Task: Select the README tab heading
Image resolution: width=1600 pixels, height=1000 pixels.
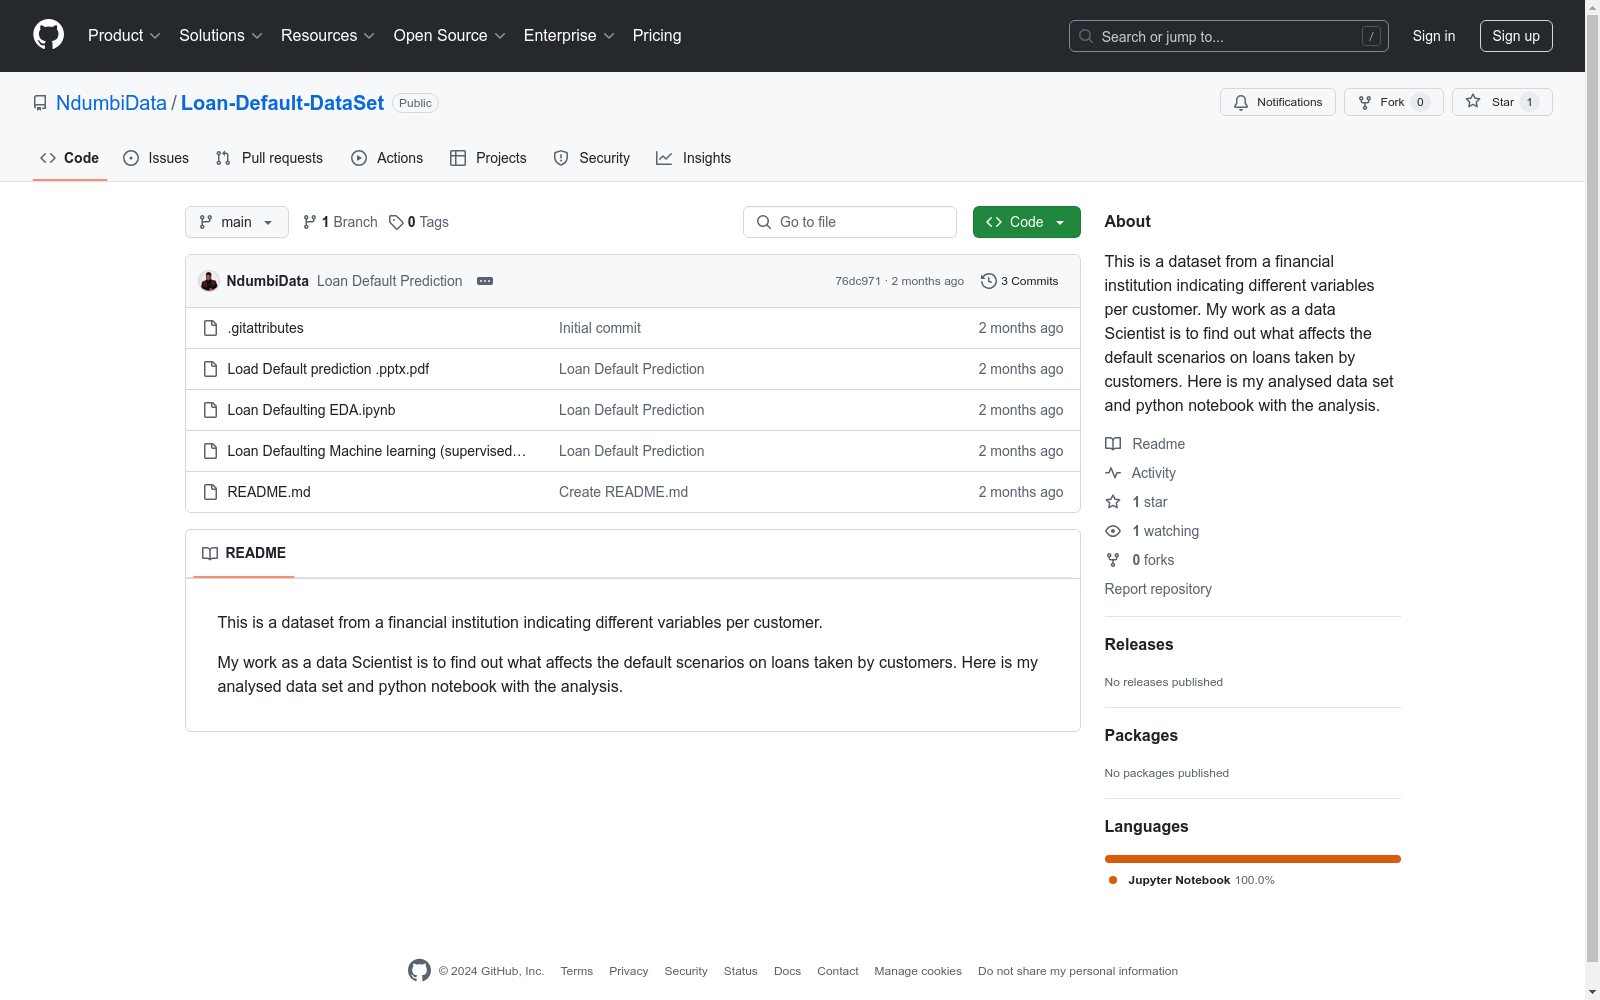Action: click(244, 553)
